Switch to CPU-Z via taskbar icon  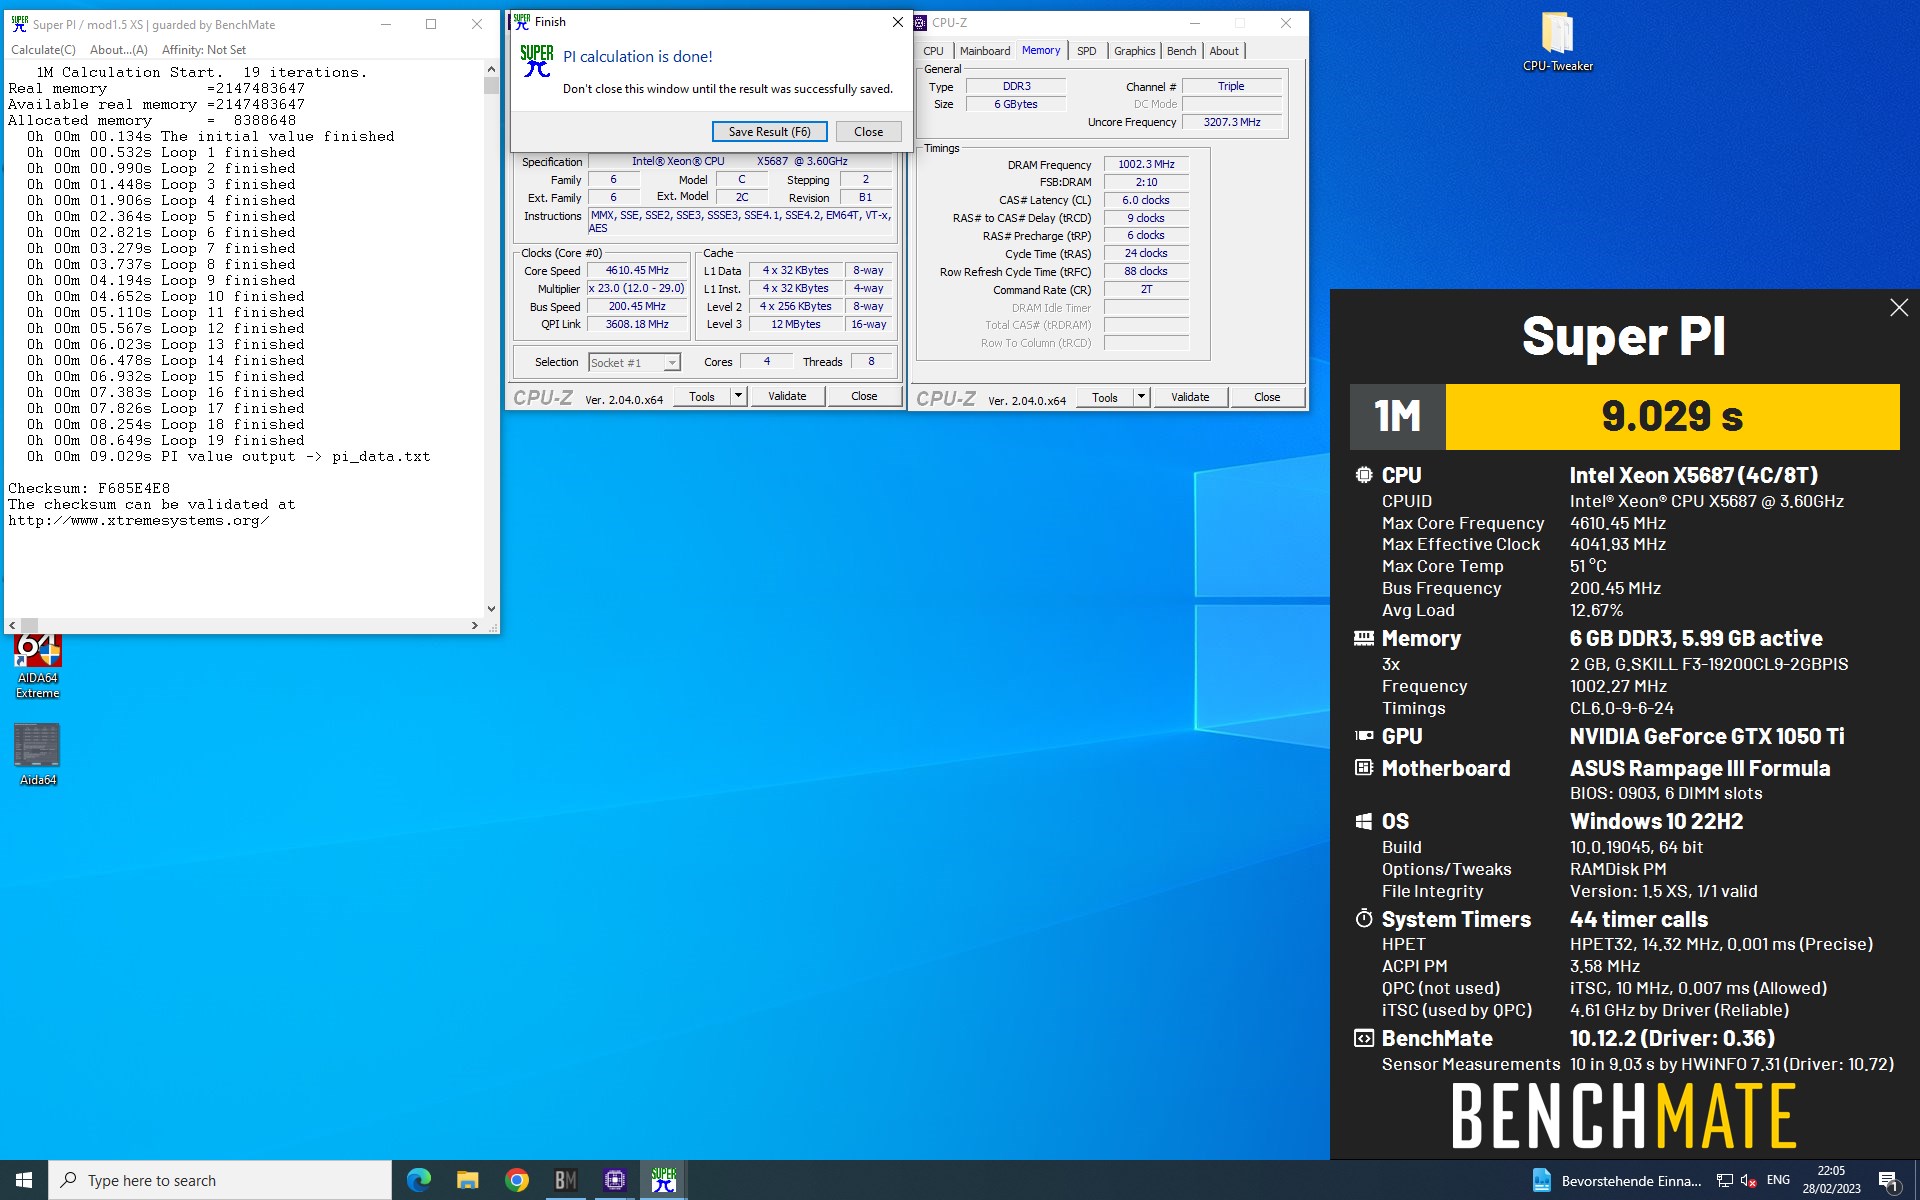pos(614,1180)
